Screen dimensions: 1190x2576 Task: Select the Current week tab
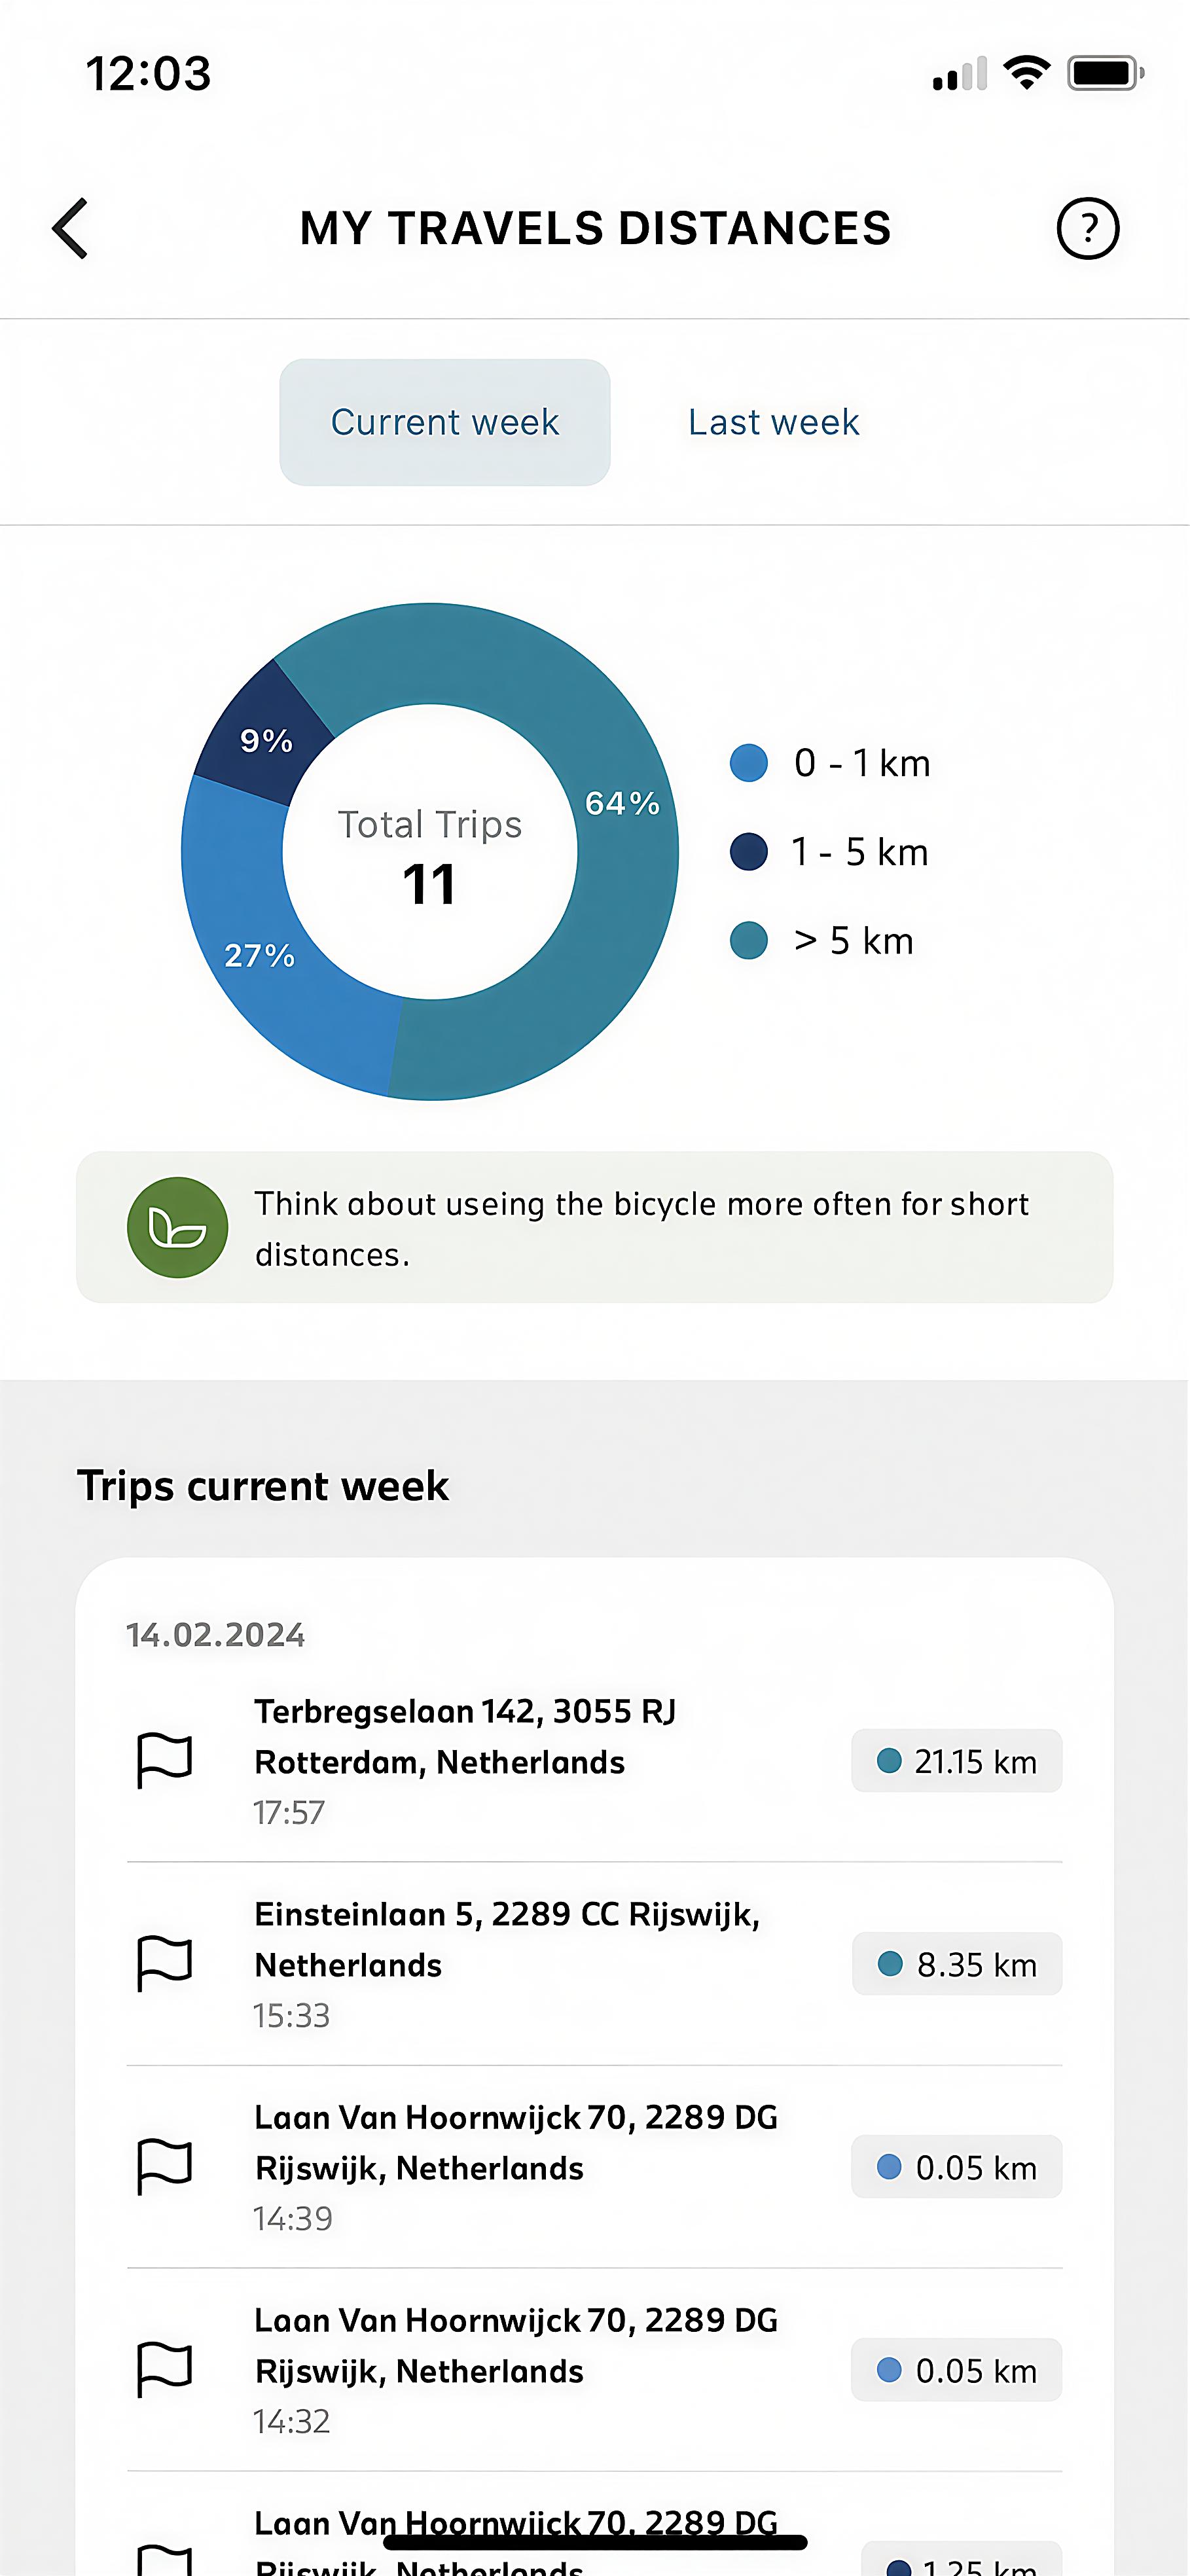(x=445, y=422)
